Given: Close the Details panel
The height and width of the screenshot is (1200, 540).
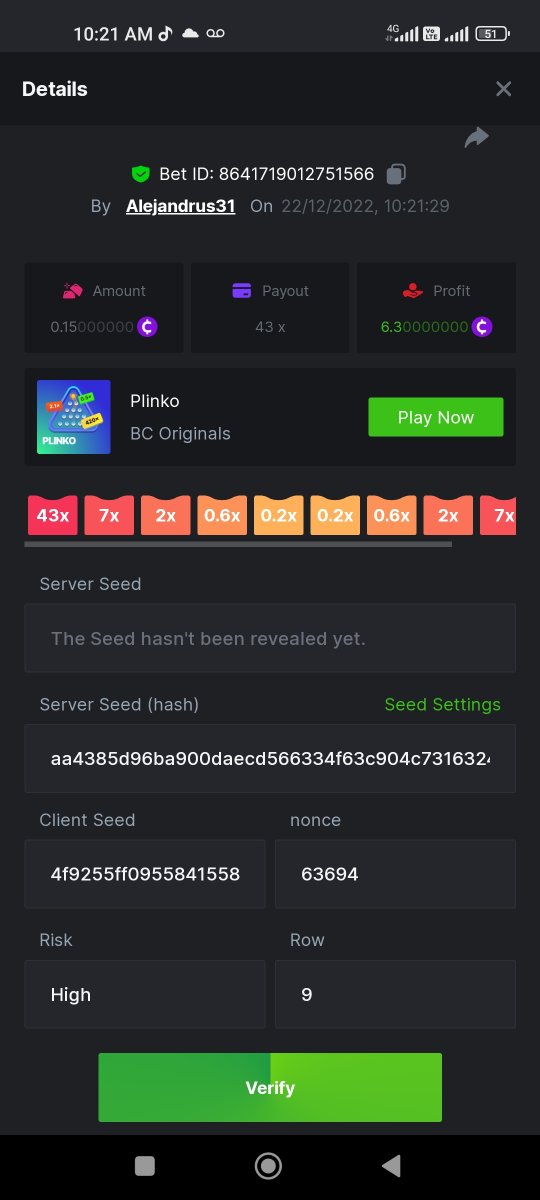Looking at the screenshot, I should tap(503, 89).
